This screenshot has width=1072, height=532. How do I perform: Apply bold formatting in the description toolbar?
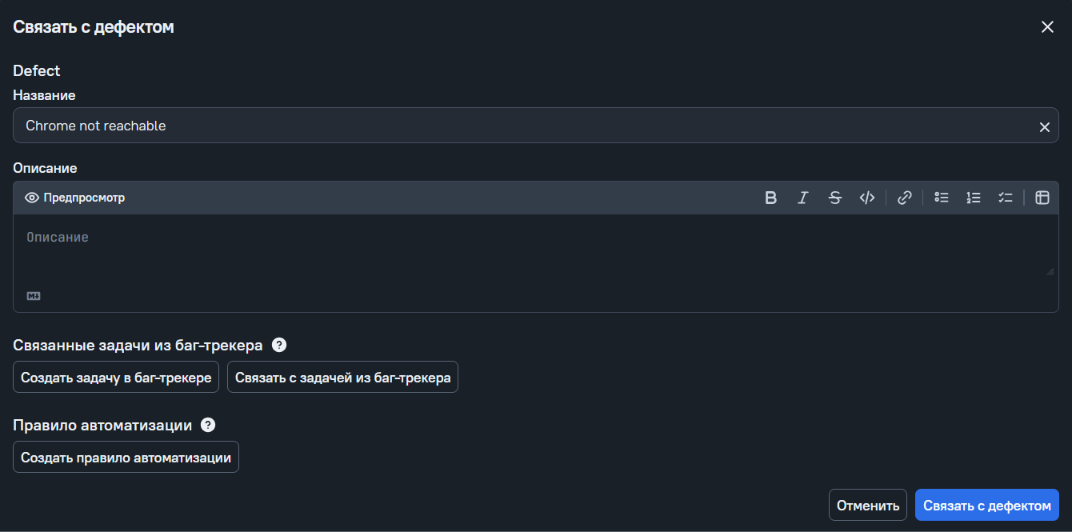[770, 198]
